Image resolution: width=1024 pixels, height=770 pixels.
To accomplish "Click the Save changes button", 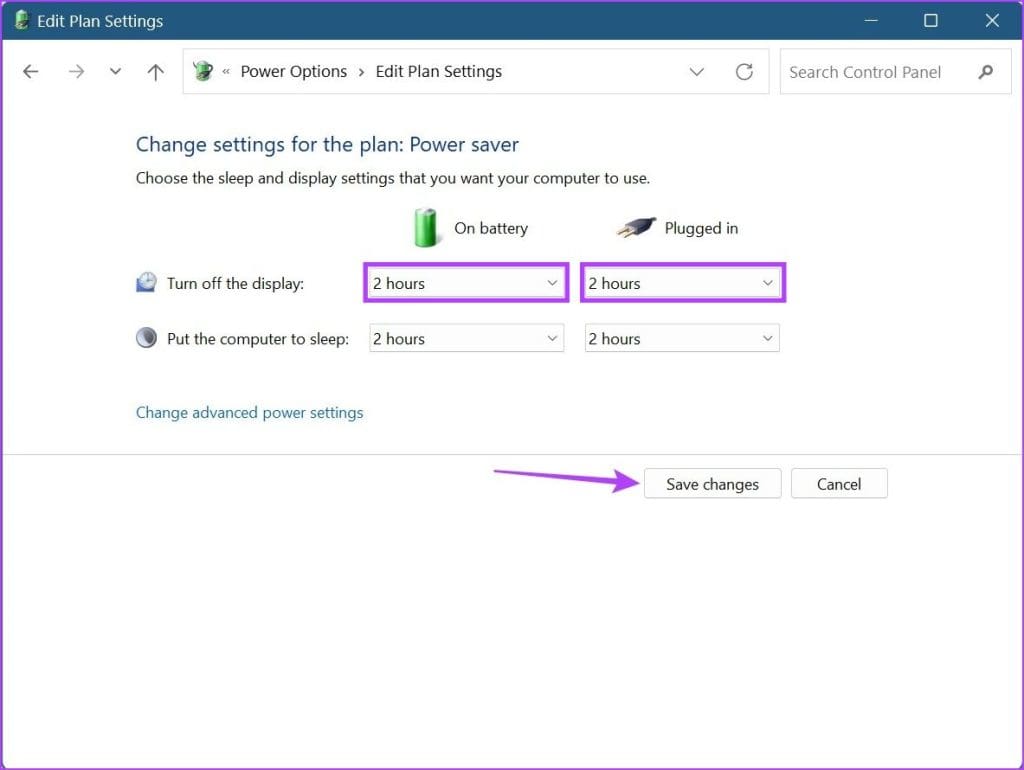I will pyautogui.click(x=712, y=483).
